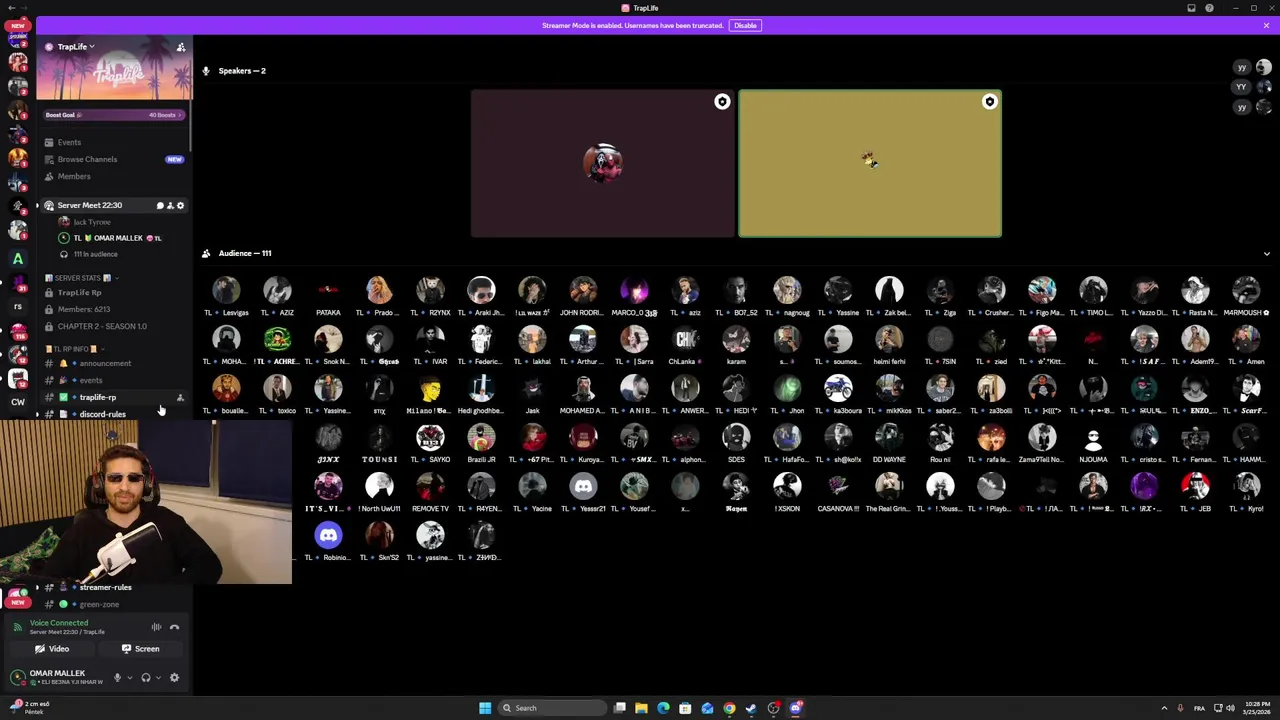Toggle microphone mute in user panel
Image resolution: width=1280 pixels, height=720 pixels.
(x=117, y=677)
